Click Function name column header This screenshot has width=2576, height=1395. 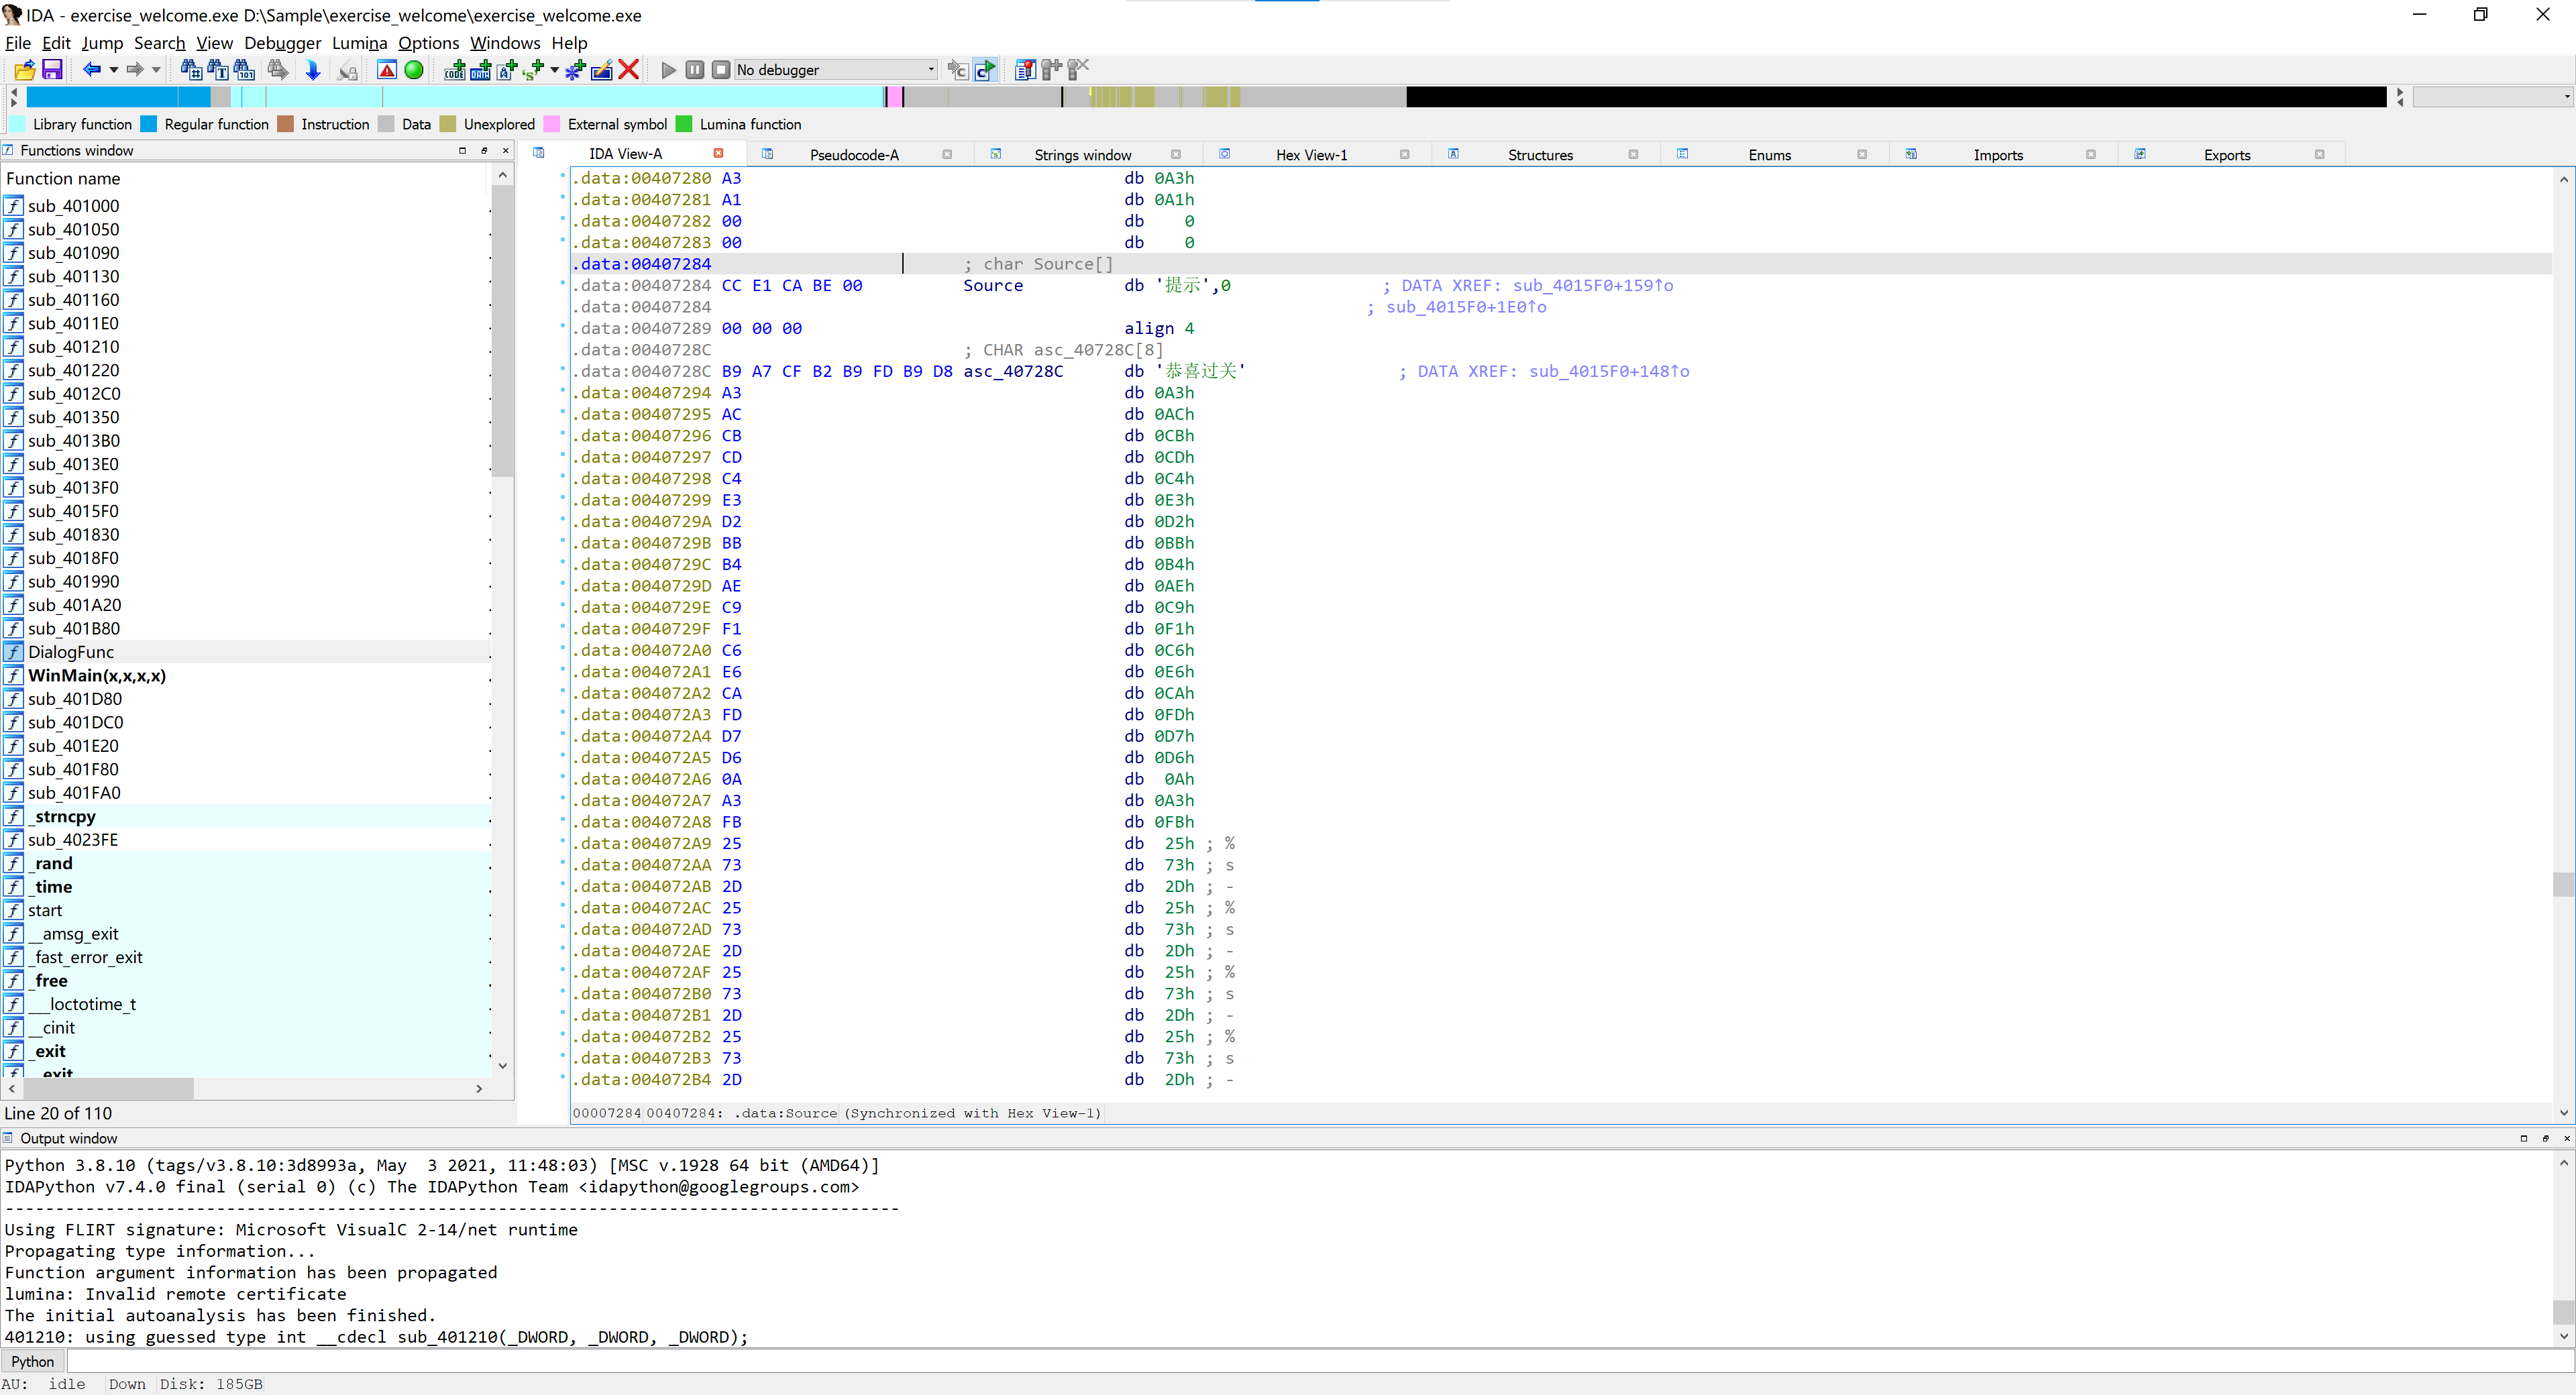(245, 179)
